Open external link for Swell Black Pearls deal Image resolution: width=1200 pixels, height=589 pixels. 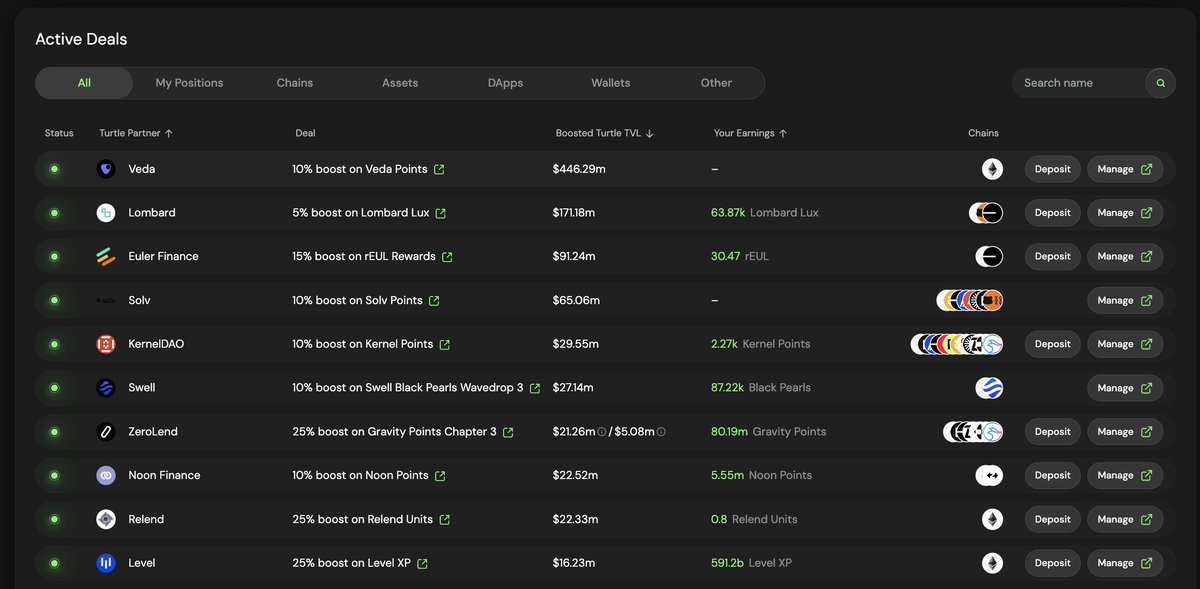click(535, 388)
